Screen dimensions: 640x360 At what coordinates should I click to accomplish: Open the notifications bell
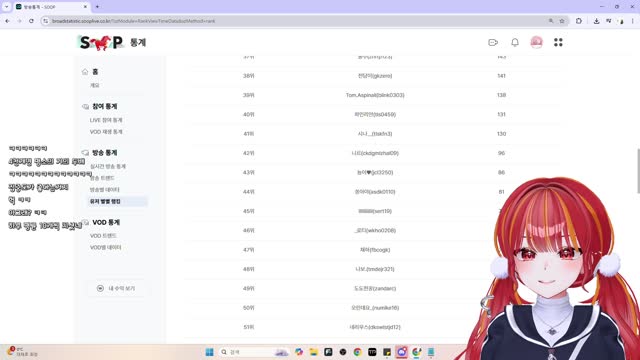pos(515,42)
